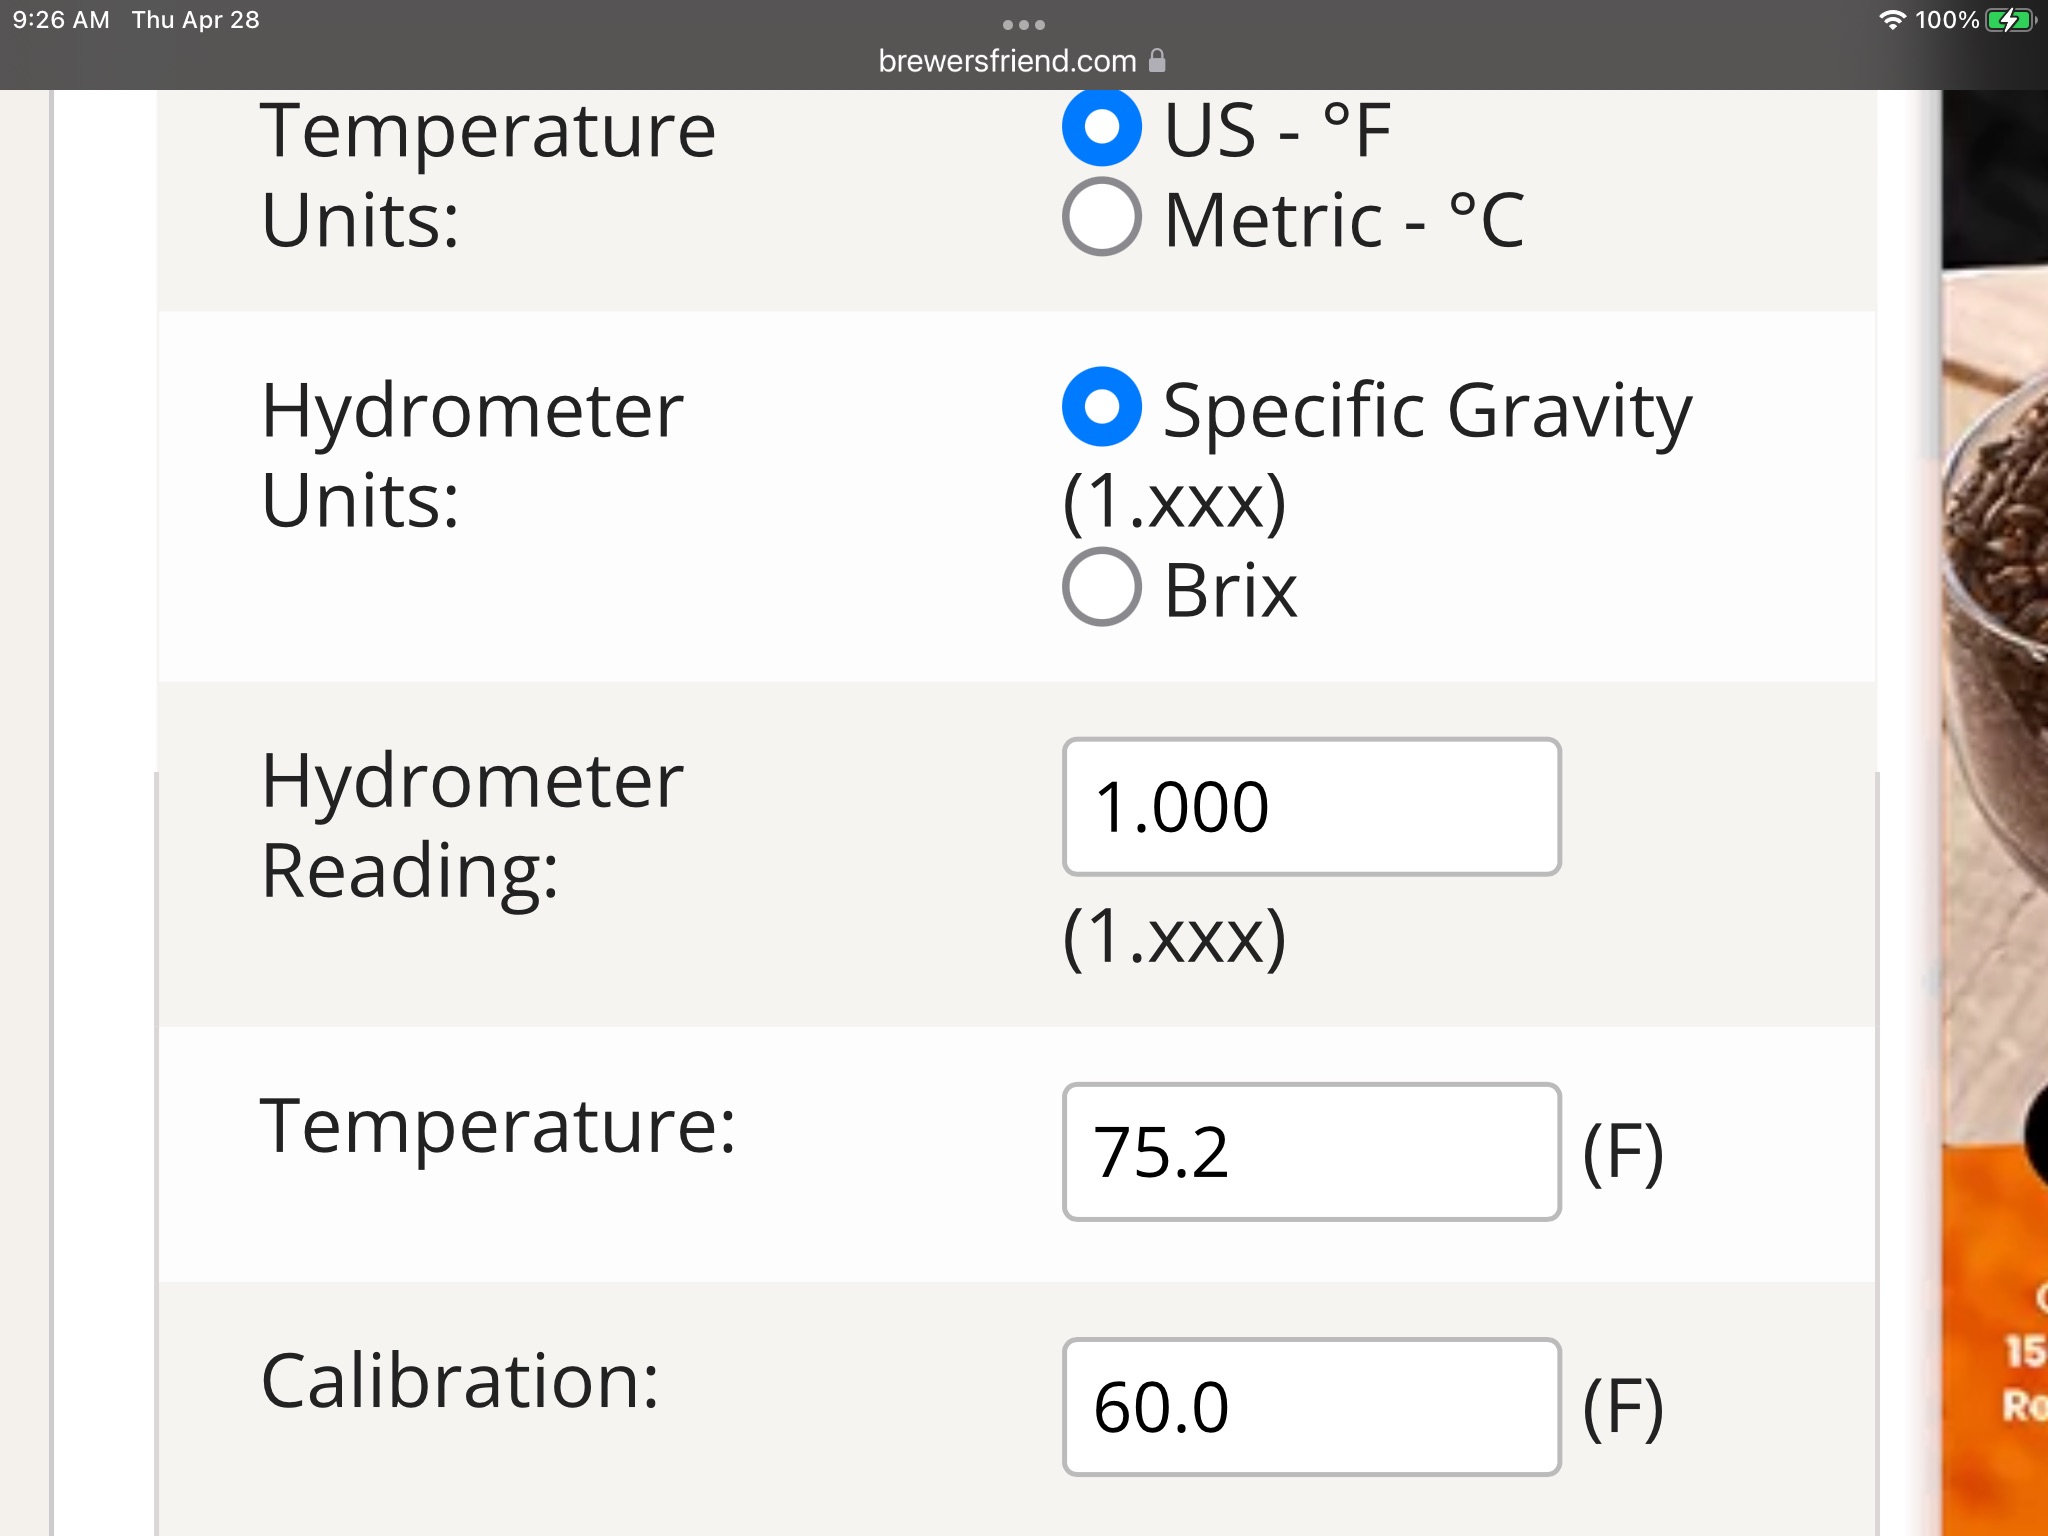Viewport: 2048px width, 1536px height.
Task: Switch hydrometer units to Brix
Action: pos(1101,587)
